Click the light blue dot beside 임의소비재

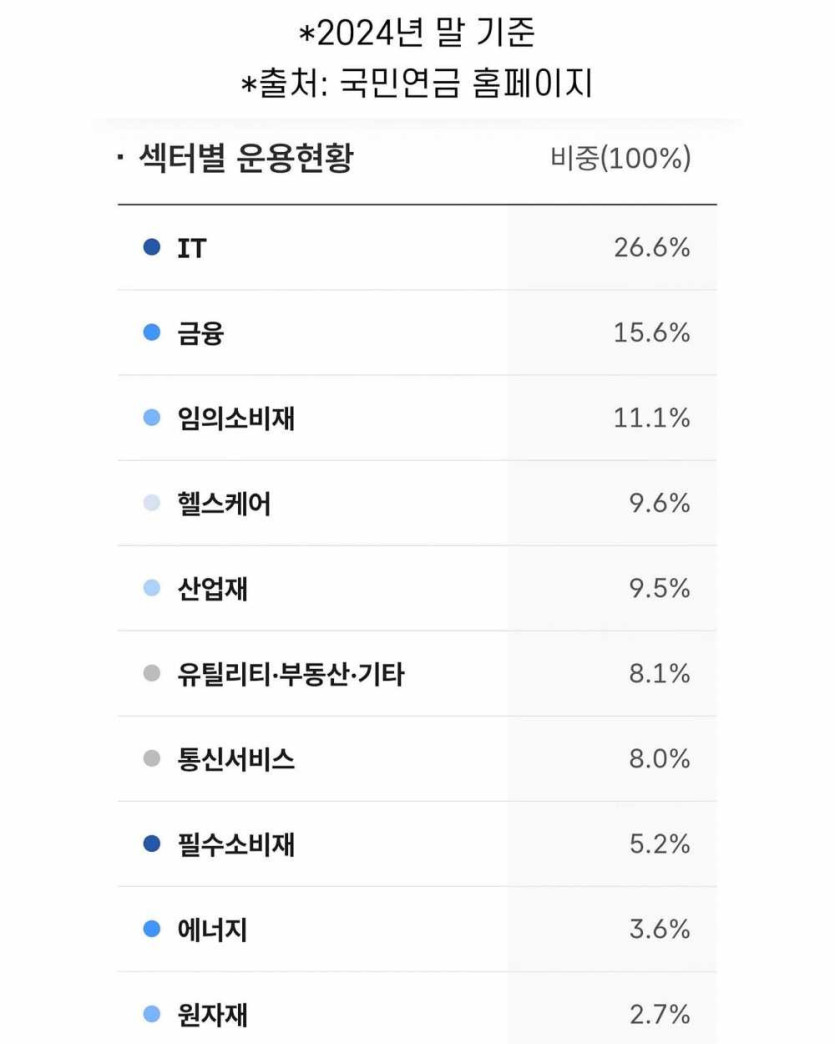click(x=152, y=418)
